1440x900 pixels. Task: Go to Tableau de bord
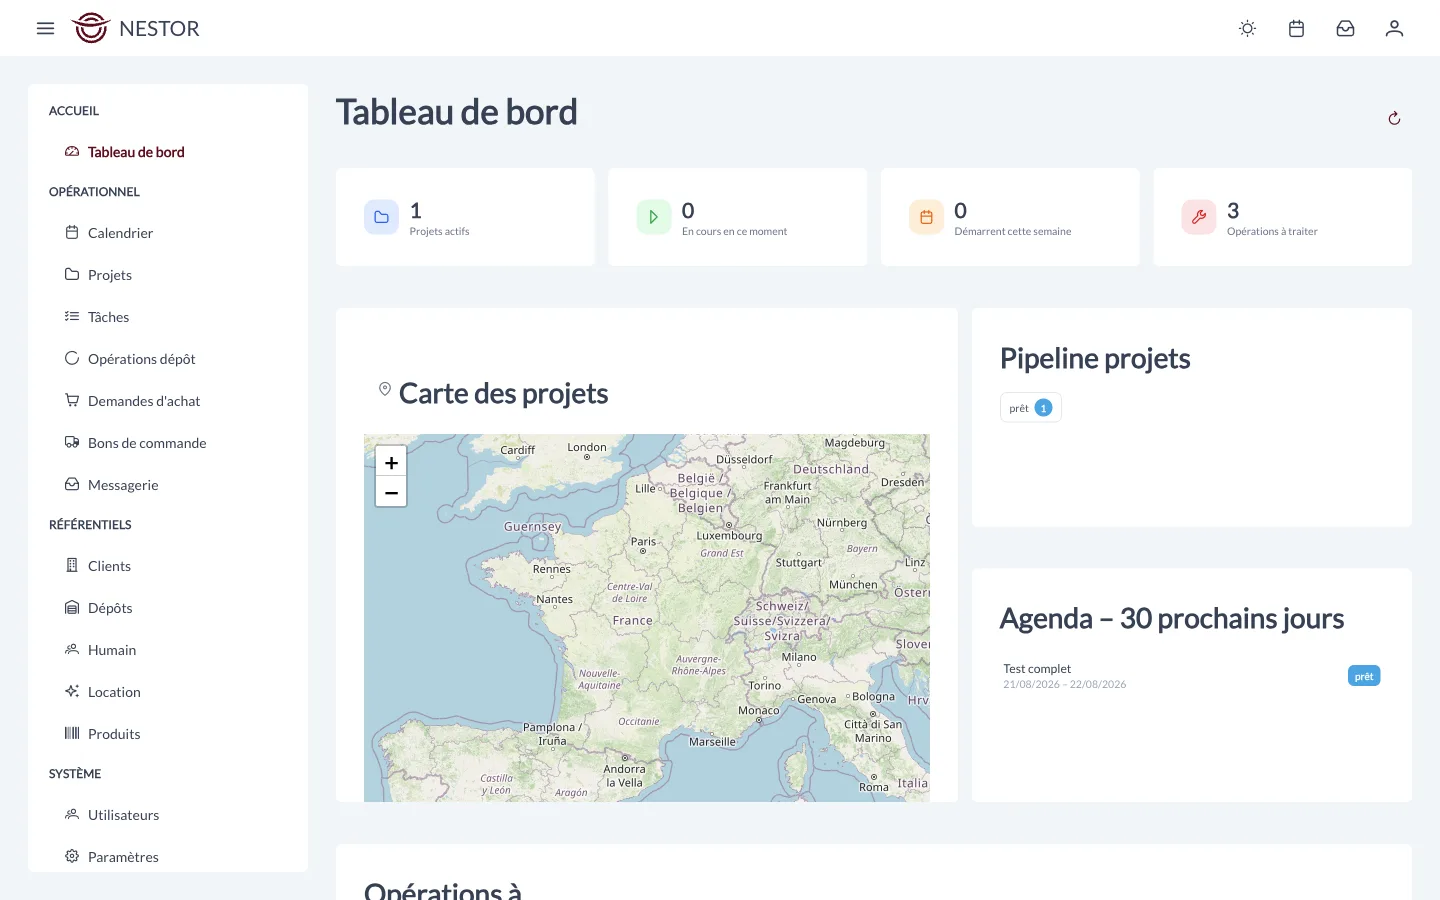click(x=136, y=152)
